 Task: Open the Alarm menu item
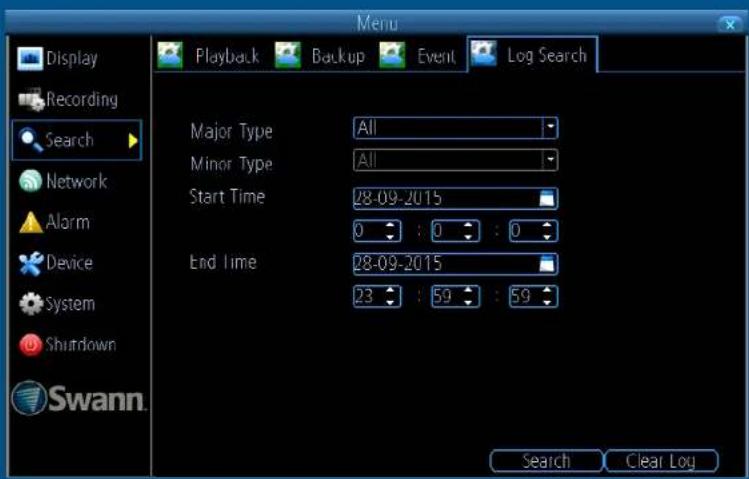coord(54,223)
